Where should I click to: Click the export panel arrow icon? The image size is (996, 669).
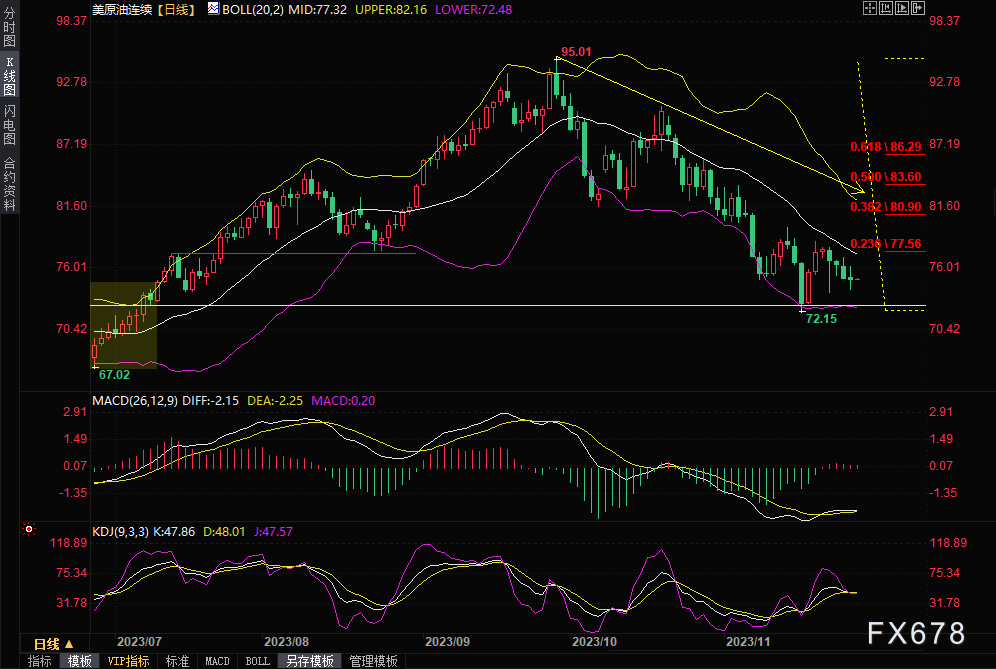[x=918, y=8]
